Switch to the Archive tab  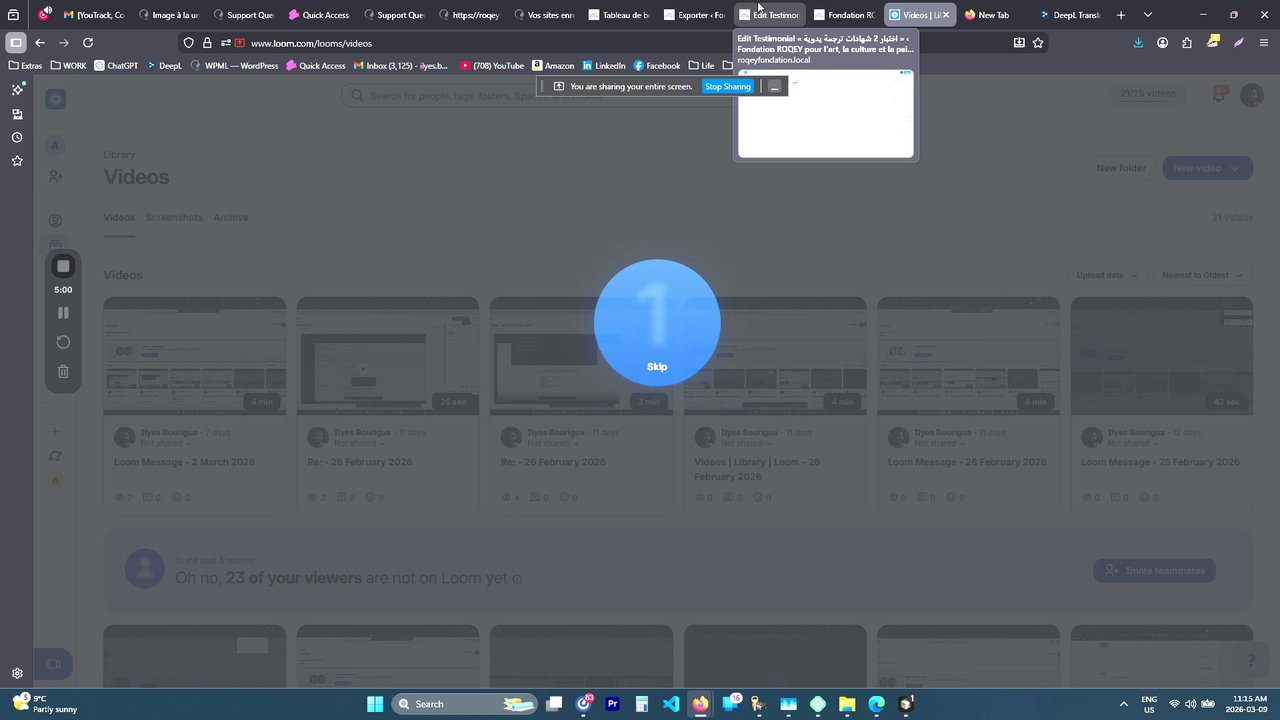[230, 217]
